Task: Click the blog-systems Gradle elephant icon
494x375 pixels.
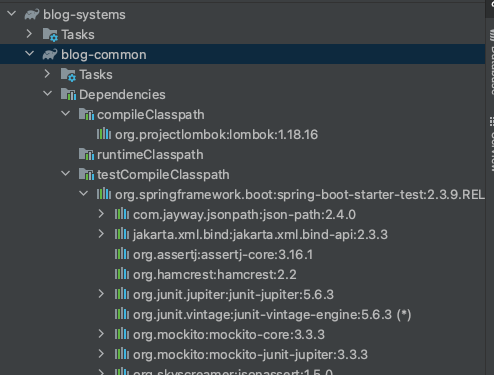Action: coord(32,14)
